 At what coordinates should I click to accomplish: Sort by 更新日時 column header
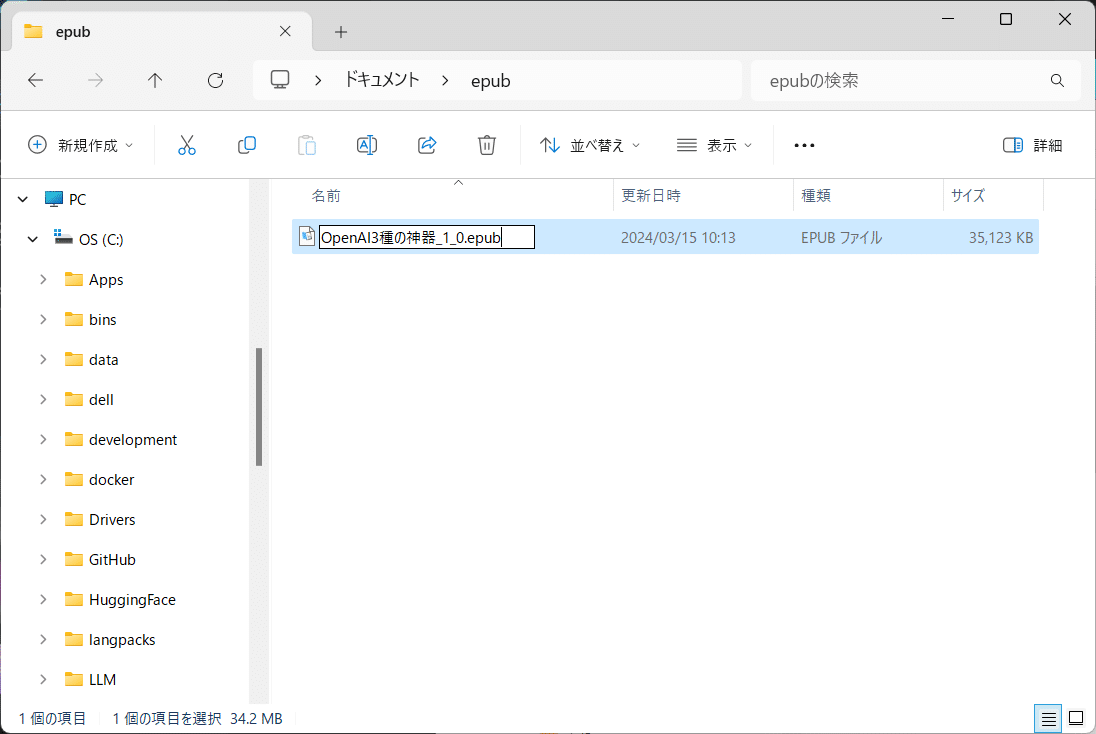[x=651, y=196]
